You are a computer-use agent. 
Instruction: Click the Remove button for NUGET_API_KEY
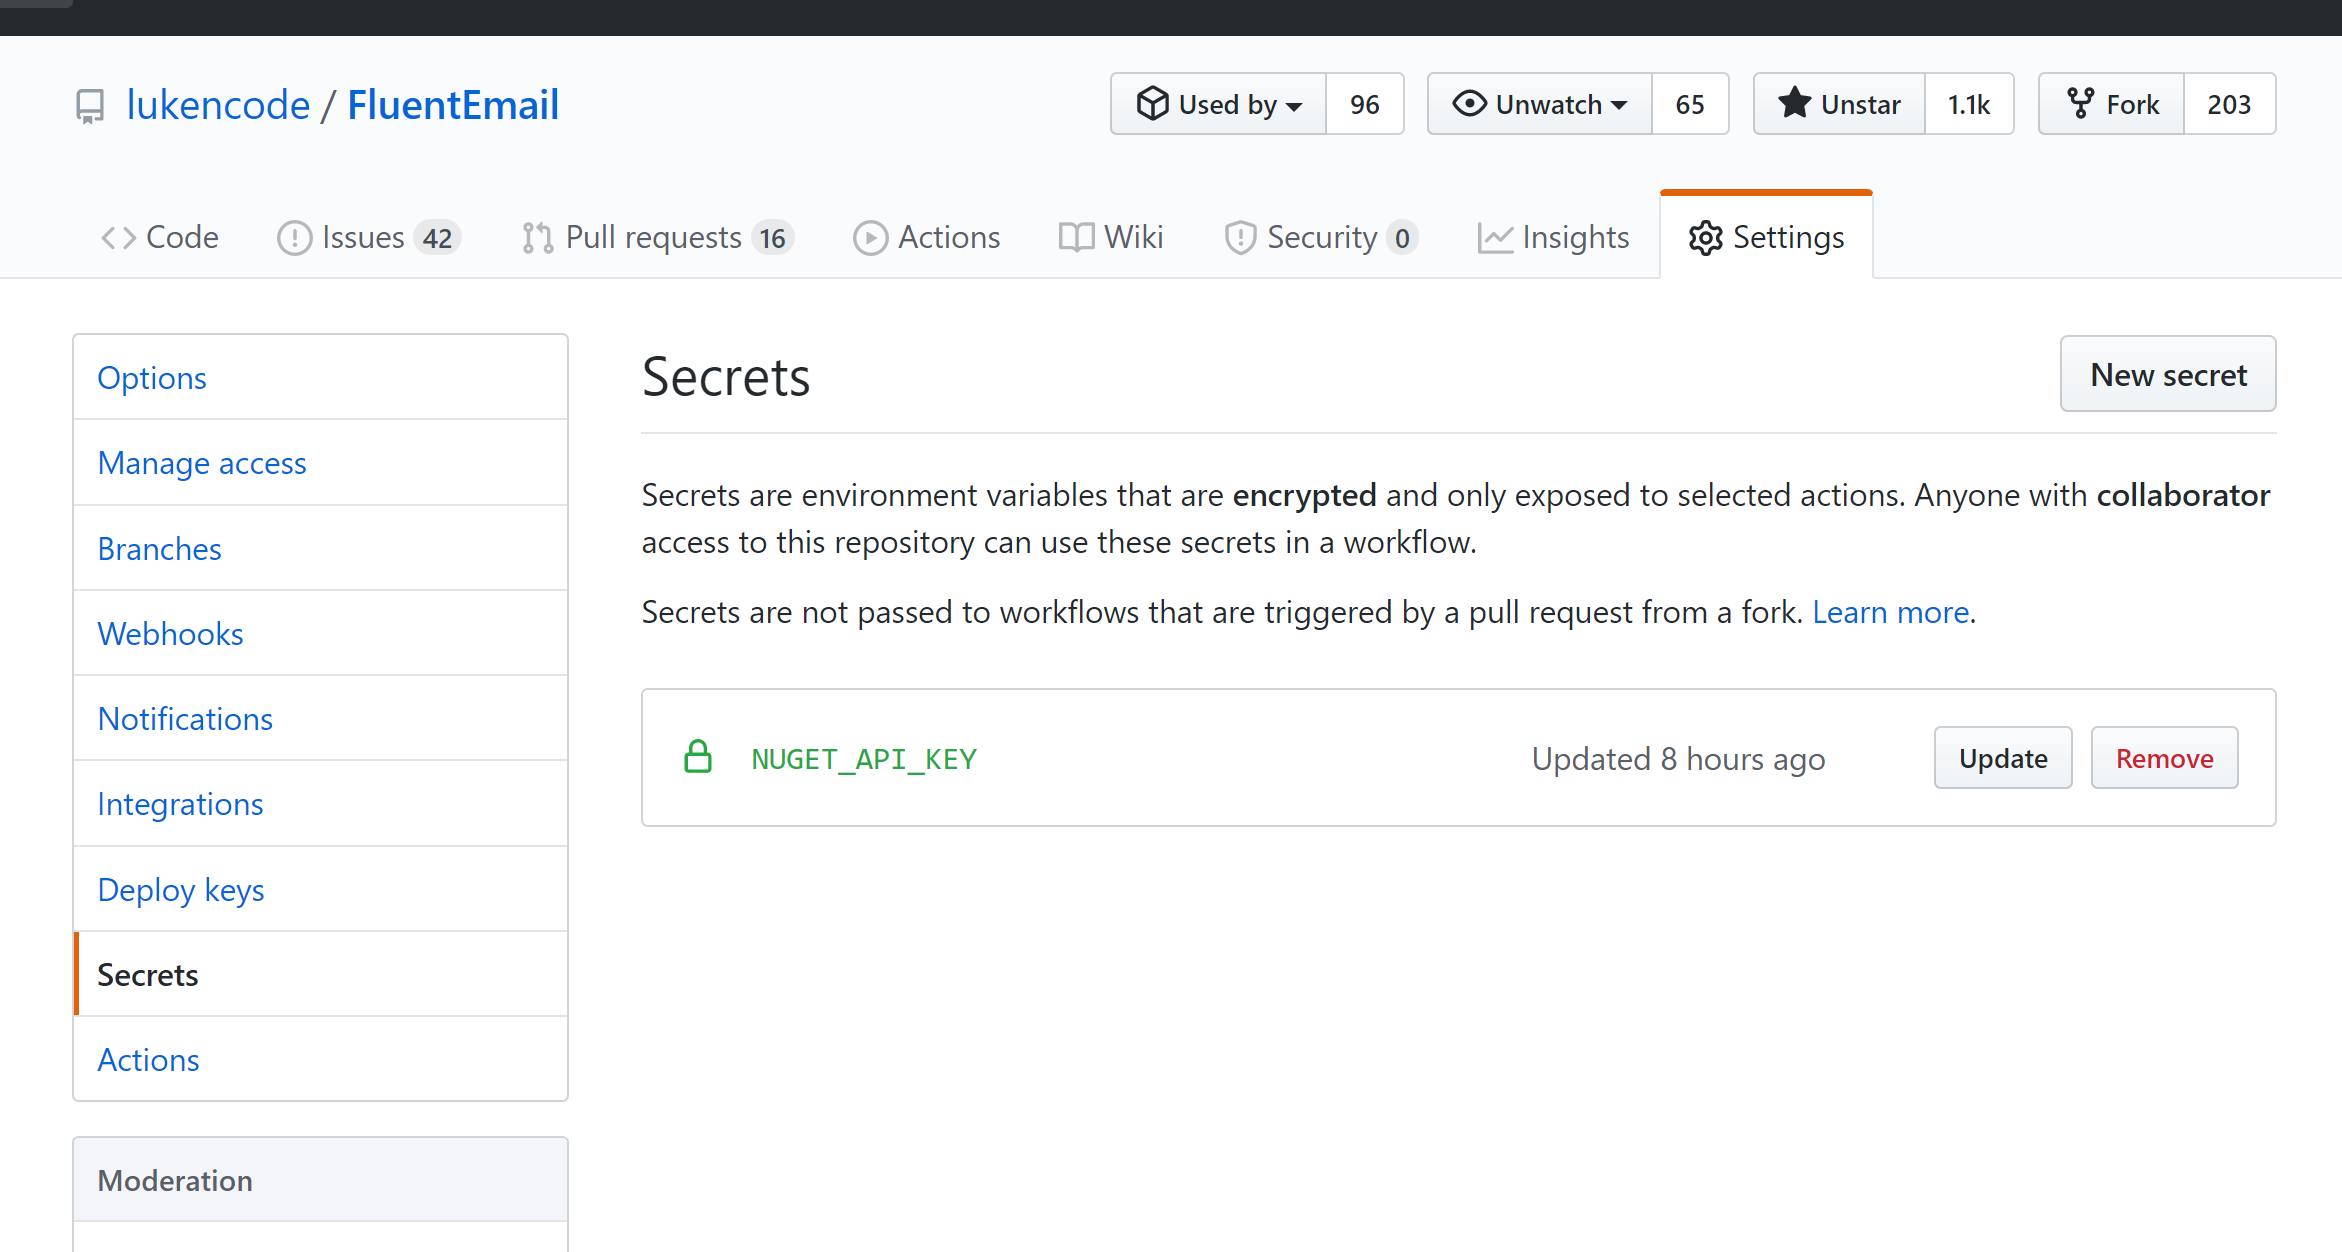(2164, 758)
